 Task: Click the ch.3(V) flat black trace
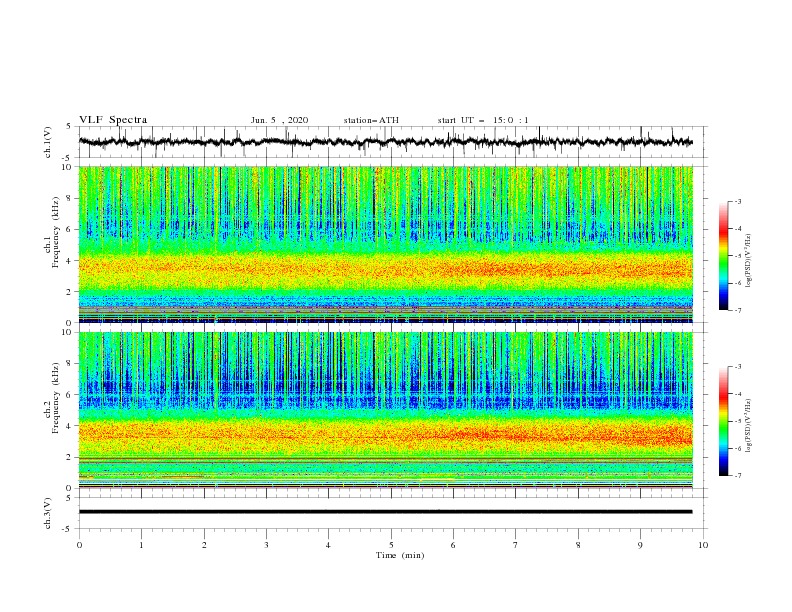(386, 512)
